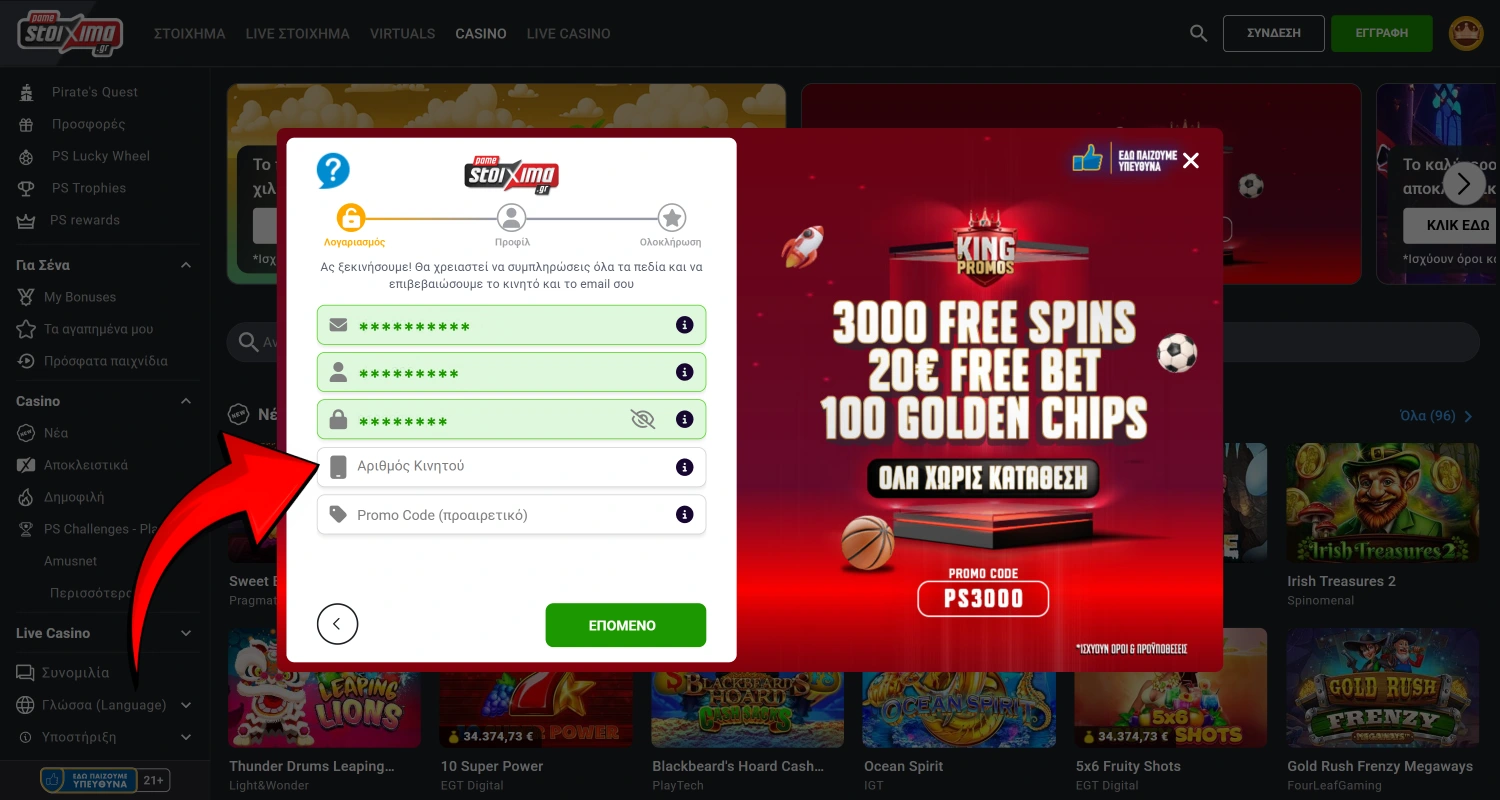The height and width of the screenshot is (800, 1500).
Task: Advance carousel with the right arrow
Action: [1464, 183]
